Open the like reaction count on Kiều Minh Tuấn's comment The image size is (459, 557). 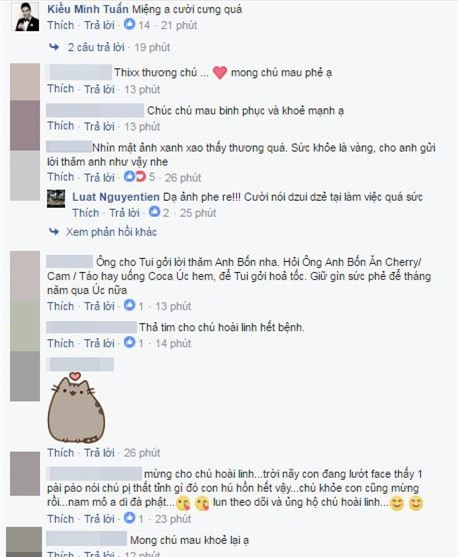pyautogui.click(x=137, y=25)
